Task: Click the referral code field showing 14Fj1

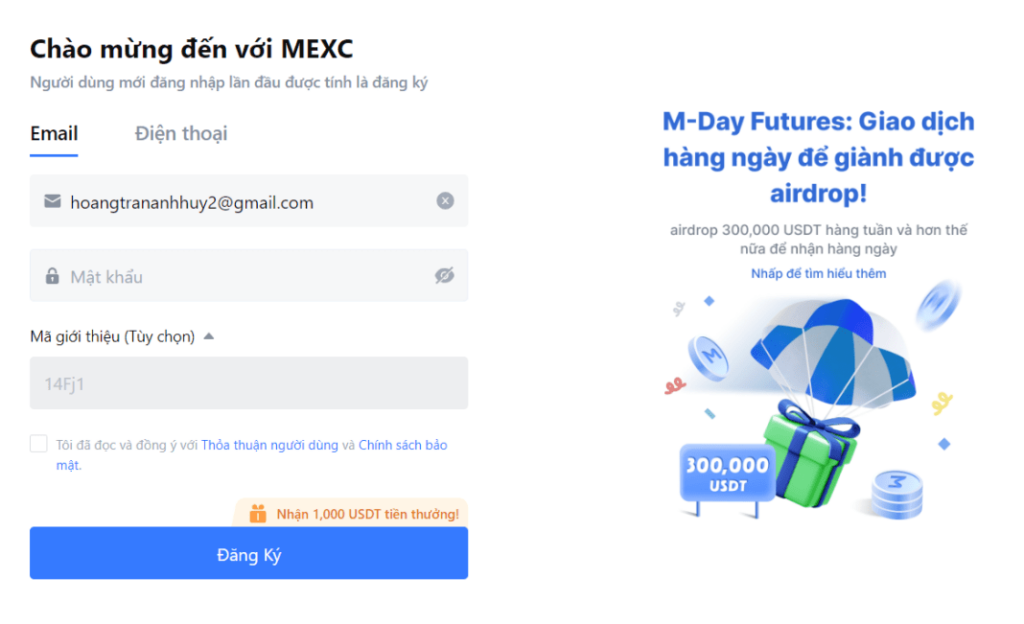Action: [248, 383]
